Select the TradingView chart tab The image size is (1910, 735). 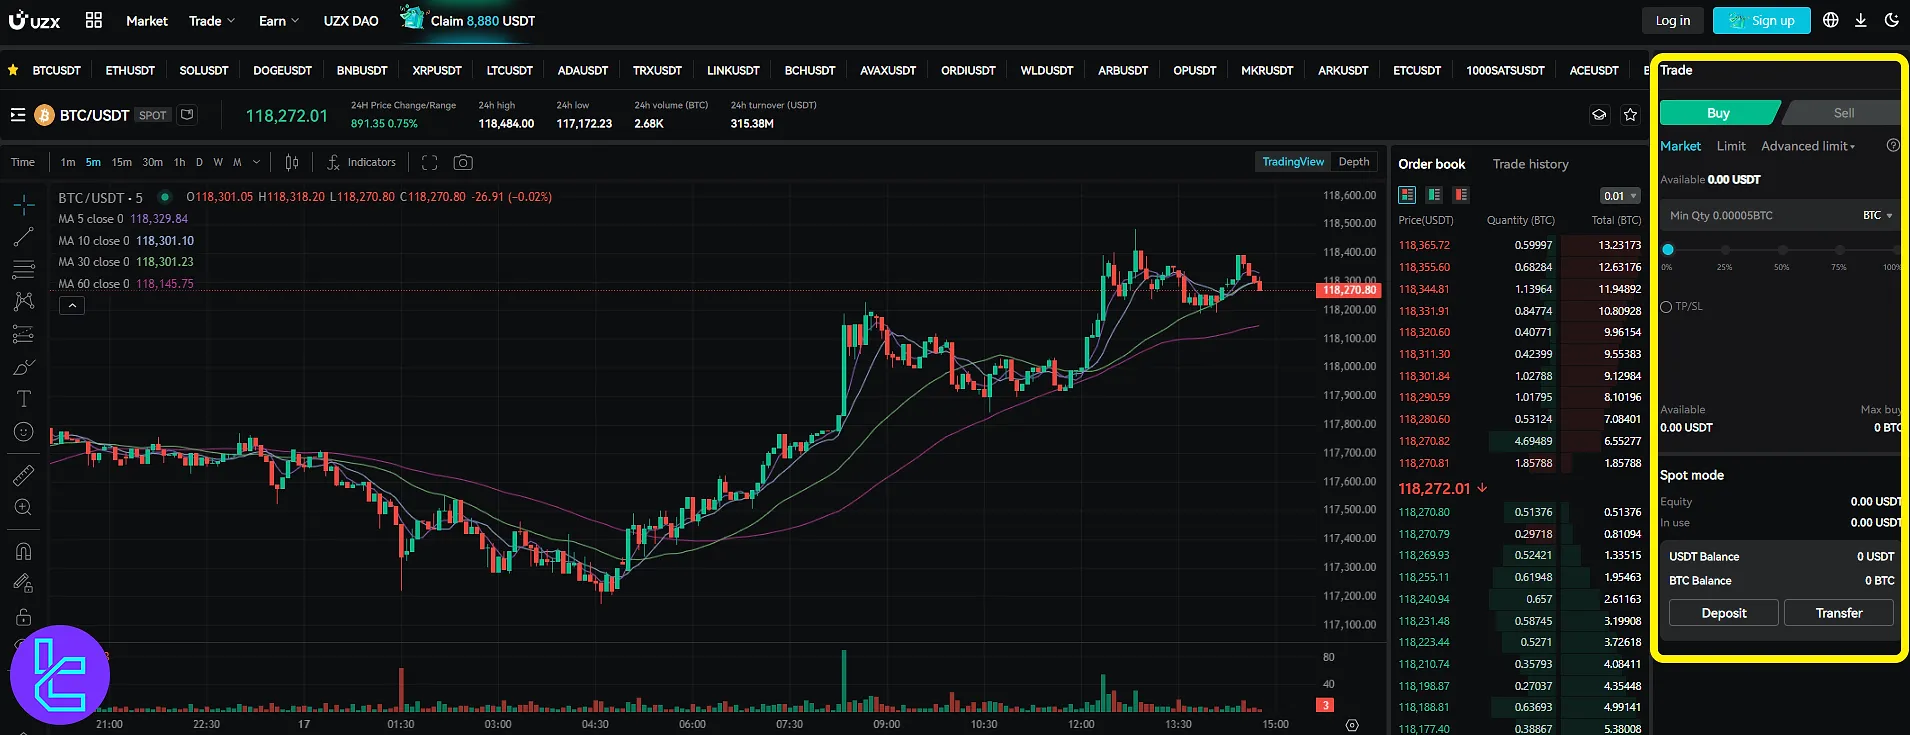(x=1293, y=162)
